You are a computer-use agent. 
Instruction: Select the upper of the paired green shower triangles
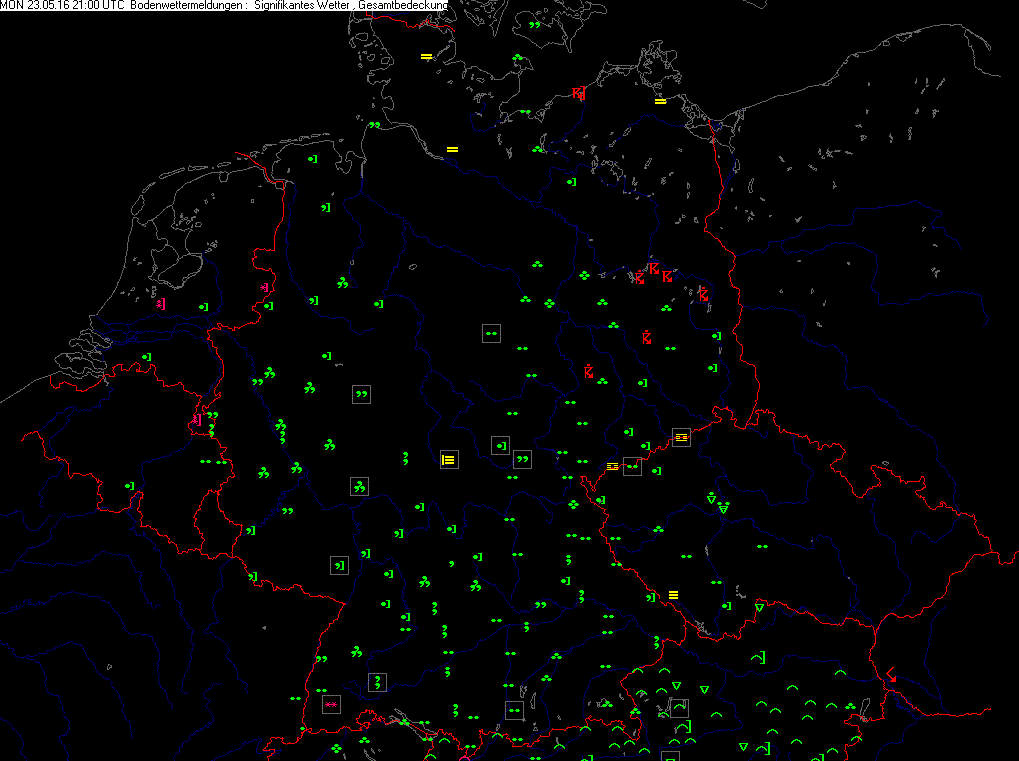pos(710,497)
